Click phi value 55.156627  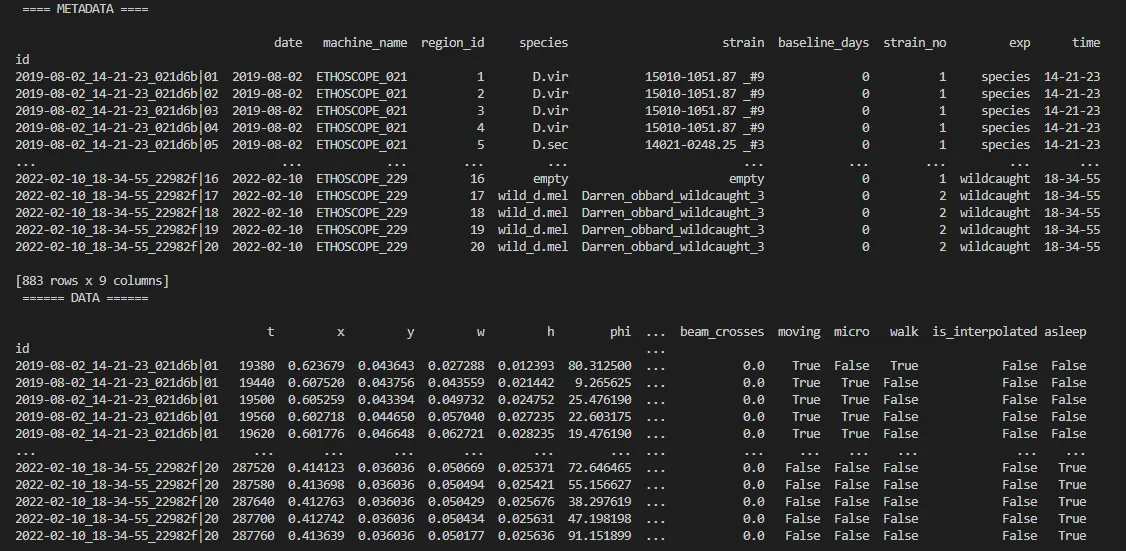click(x=600, y=484)
